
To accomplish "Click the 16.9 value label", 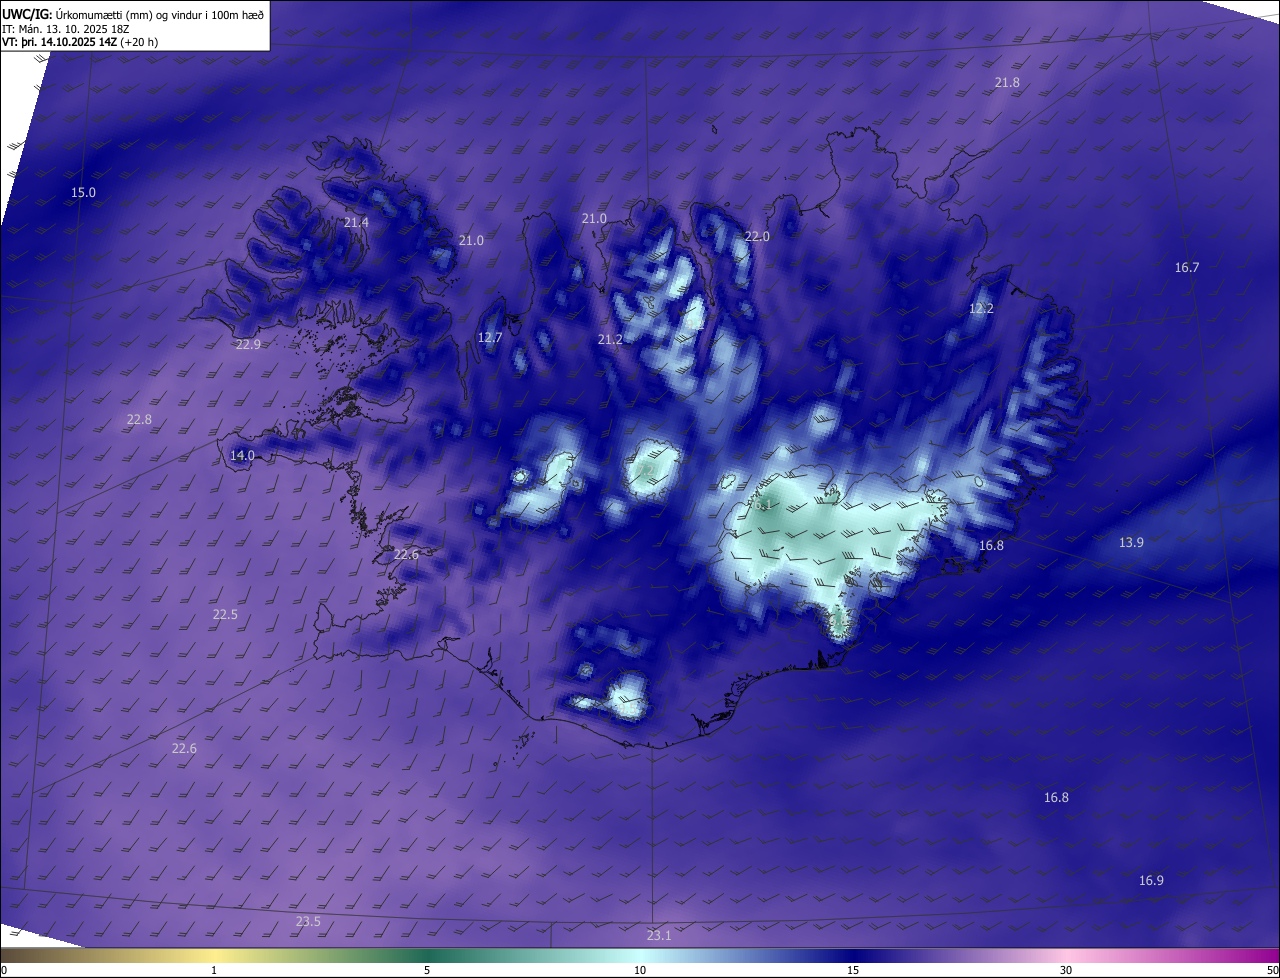I will (x=1151, y=881).
